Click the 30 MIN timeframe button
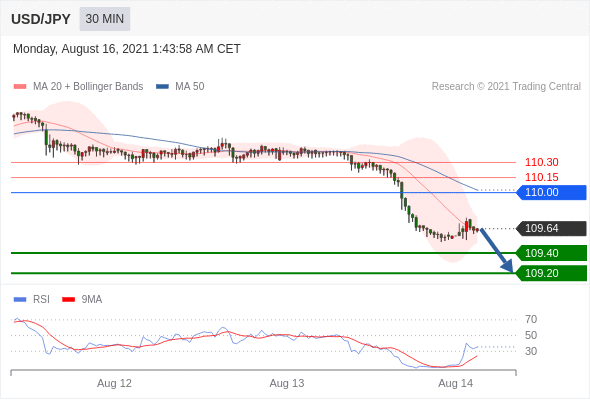Screen dimensions: 590x400 coord(105,19)
